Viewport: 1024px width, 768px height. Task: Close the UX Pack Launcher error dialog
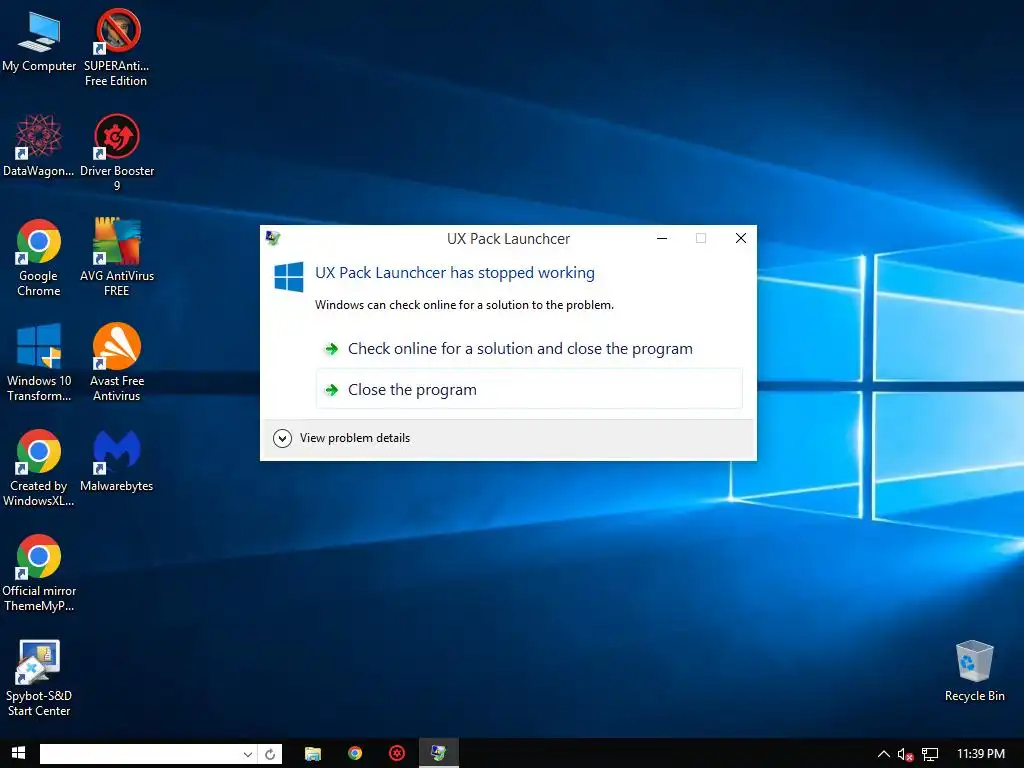point(741,238)
